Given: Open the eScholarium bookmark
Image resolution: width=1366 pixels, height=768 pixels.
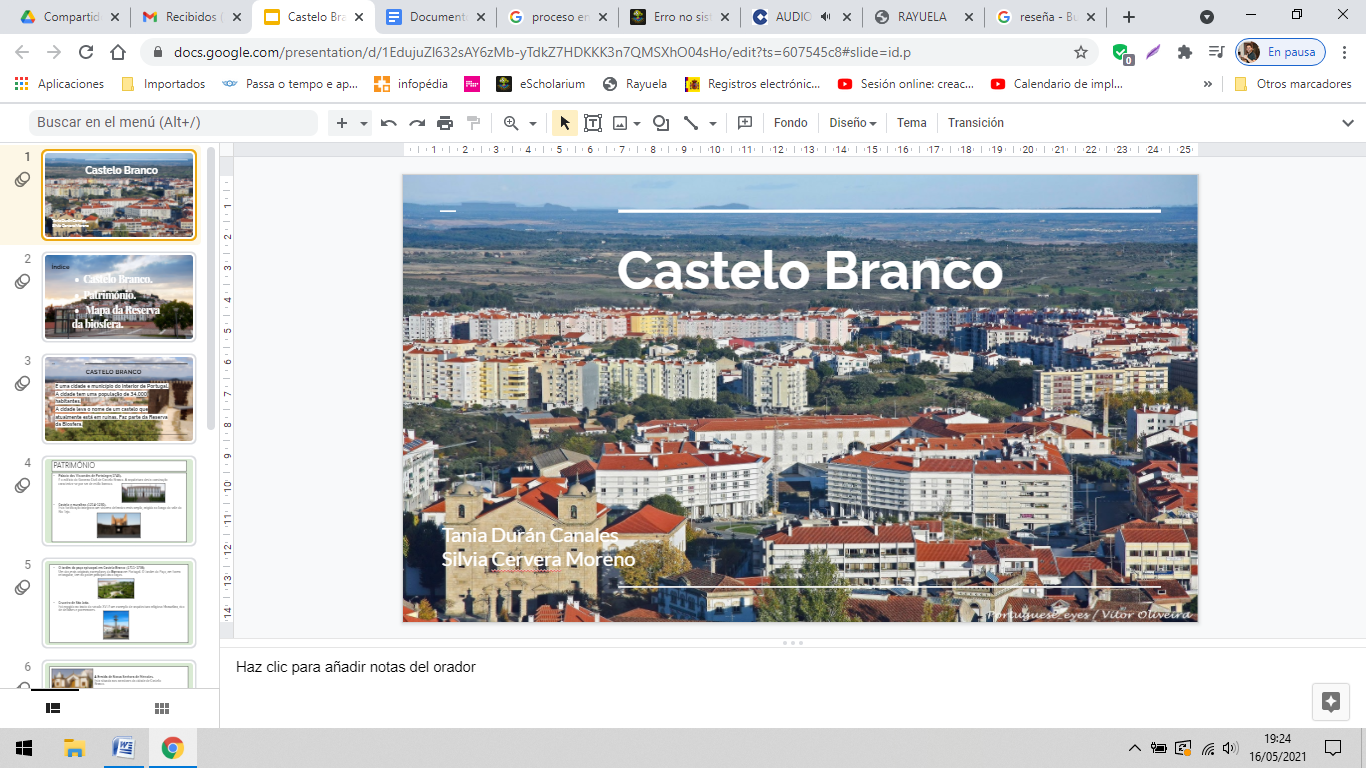Looking at the screenshot, I should pos(541,84).
